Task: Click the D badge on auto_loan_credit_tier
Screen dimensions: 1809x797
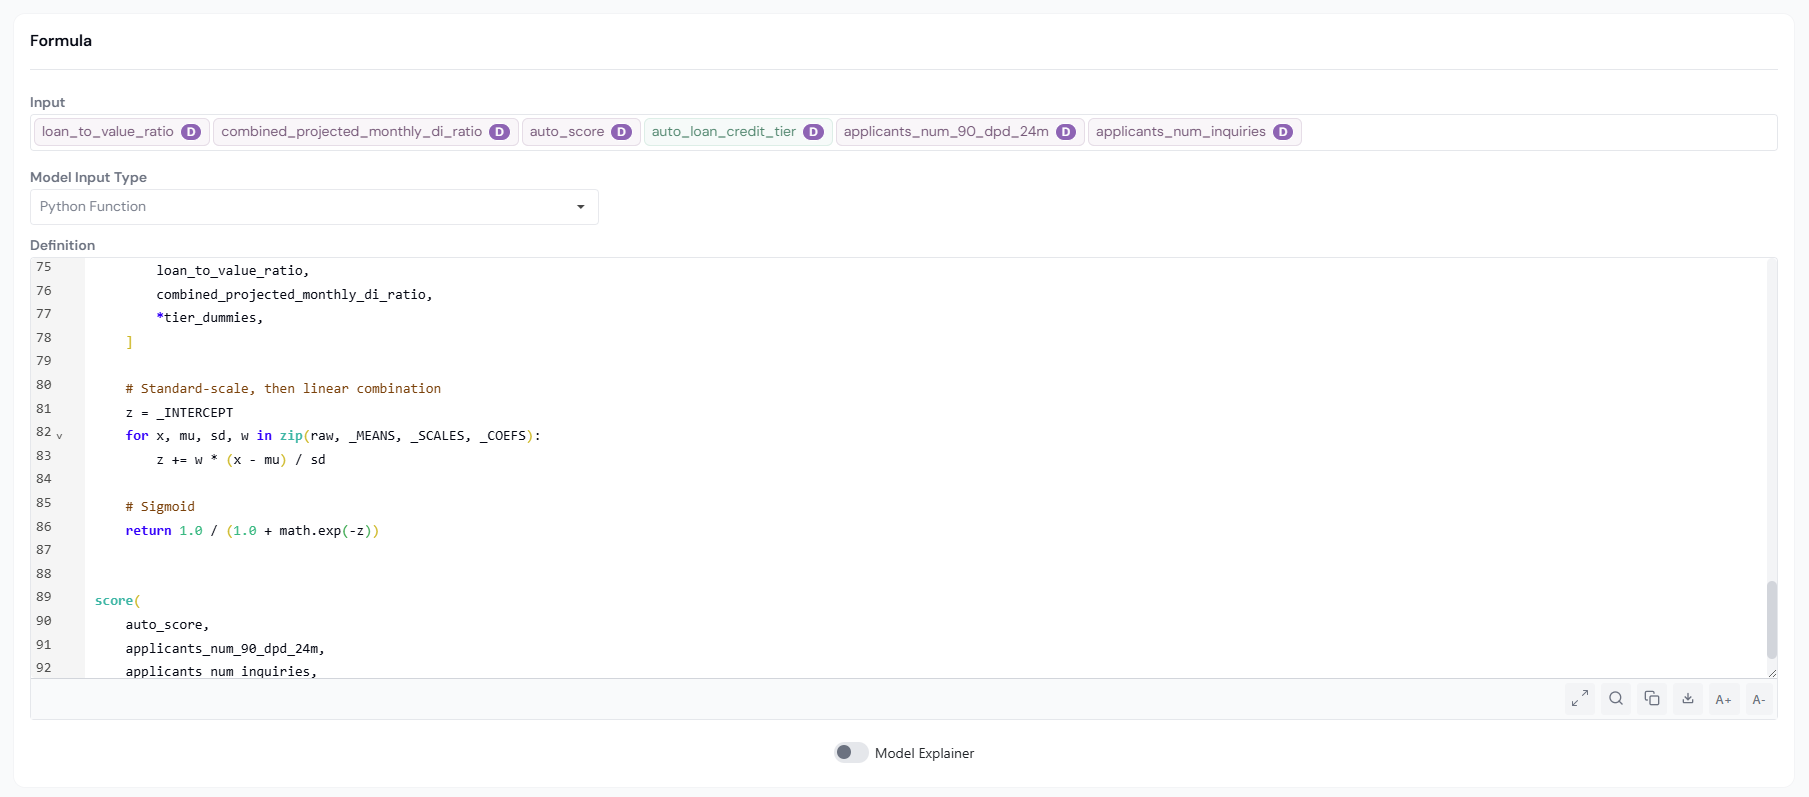Action: coord(814,132)
